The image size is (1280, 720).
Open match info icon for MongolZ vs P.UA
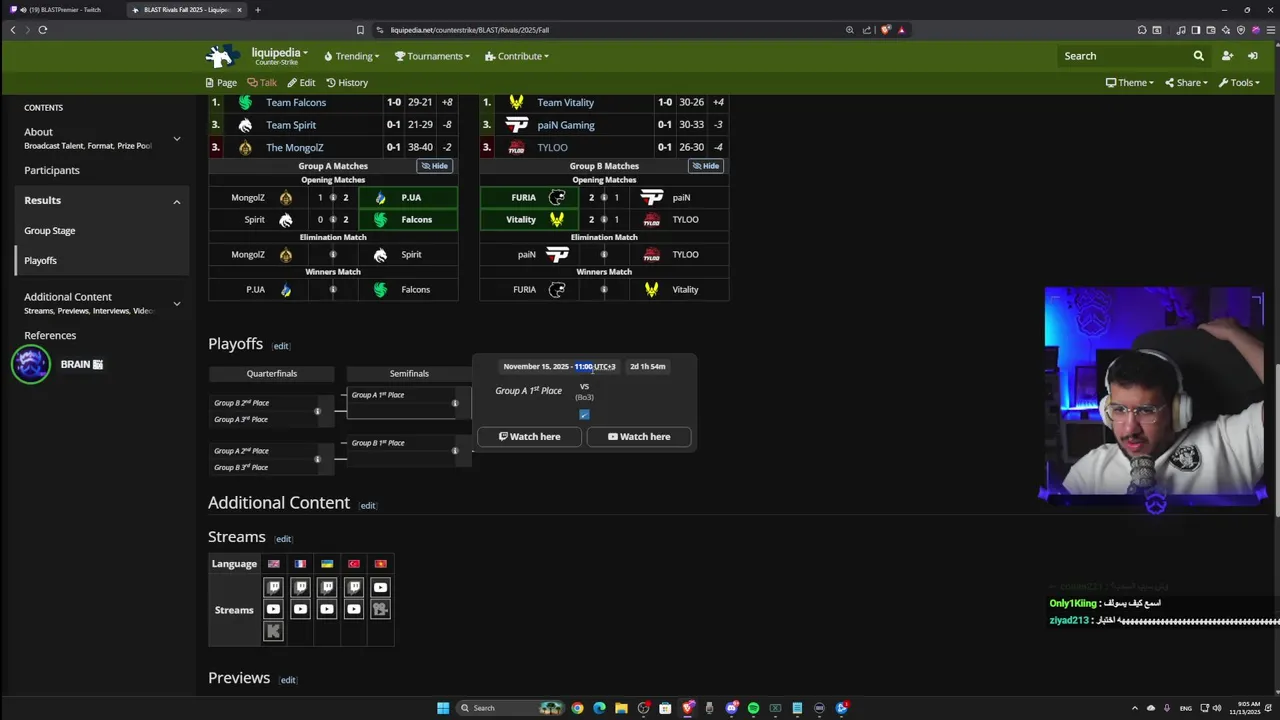(x=333, y=198)
